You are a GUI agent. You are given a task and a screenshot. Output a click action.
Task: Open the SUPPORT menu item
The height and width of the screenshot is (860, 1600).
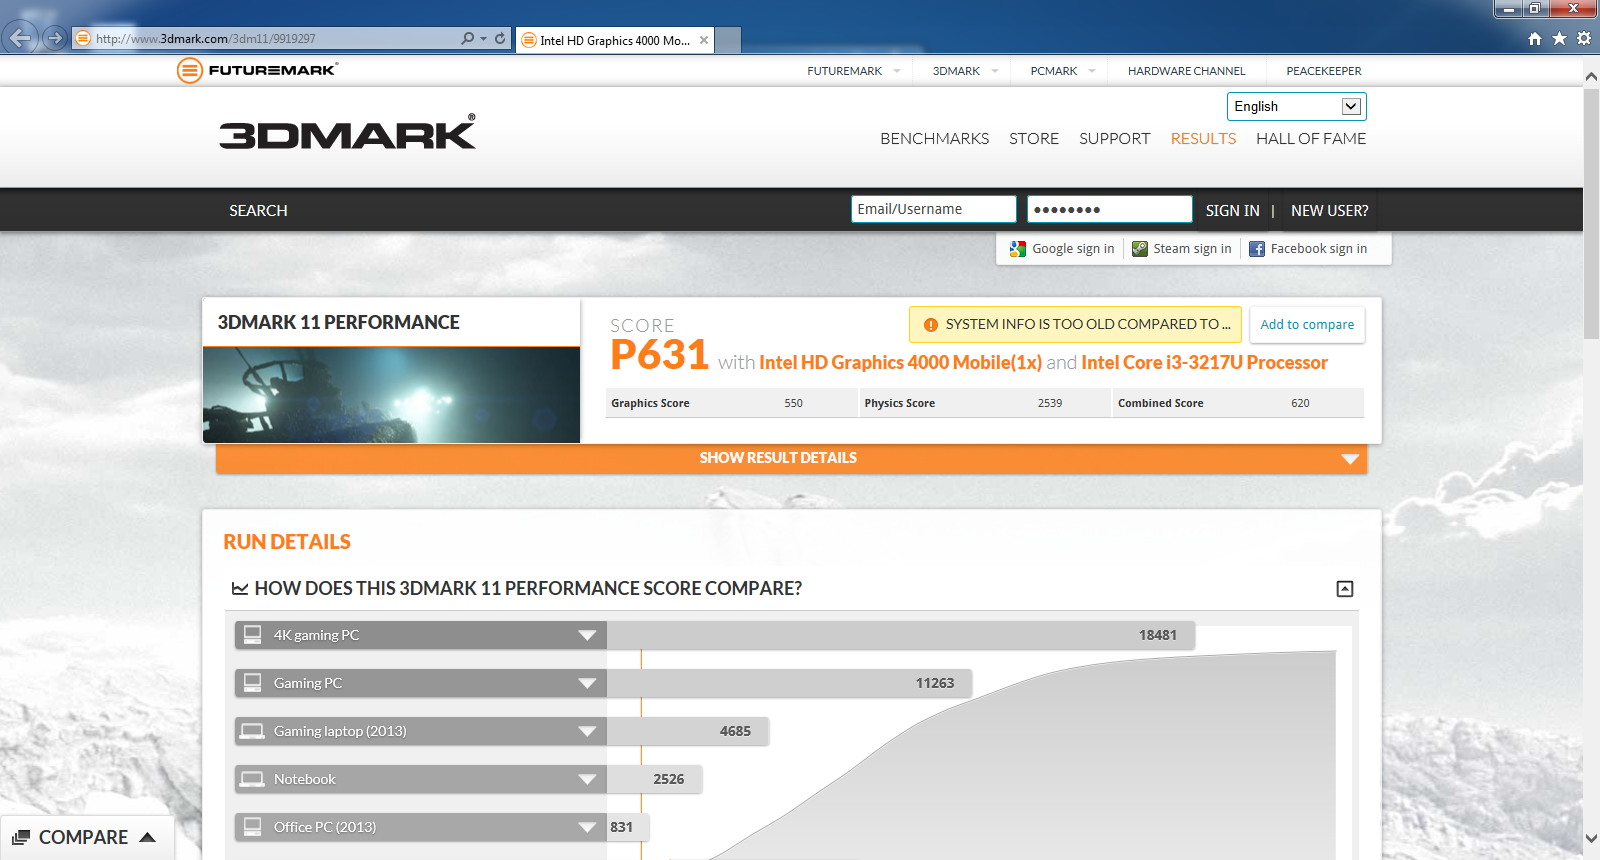(1114, 139)
